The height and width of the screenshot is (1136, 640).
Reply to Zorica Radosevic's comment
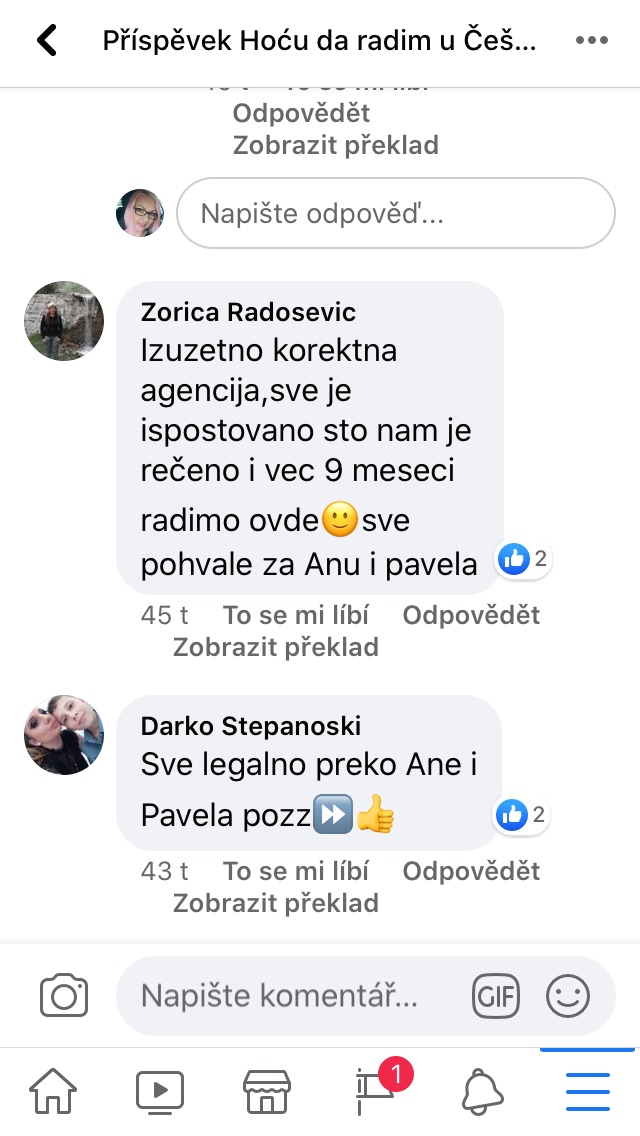[x=471, y=615]
